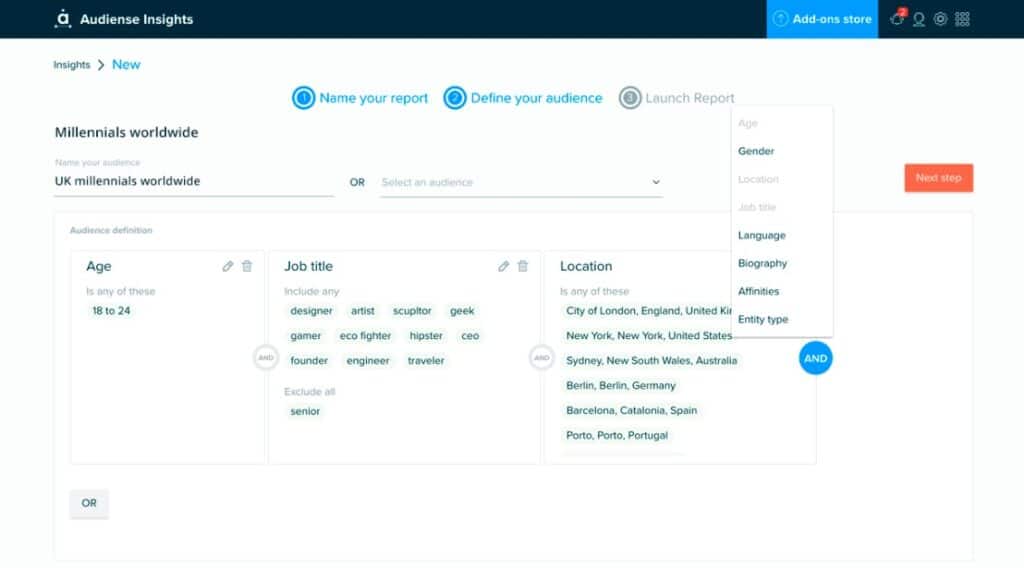Open the notifications icon with red badge
The image size is (1024, 568).
[x=898, y=18]
